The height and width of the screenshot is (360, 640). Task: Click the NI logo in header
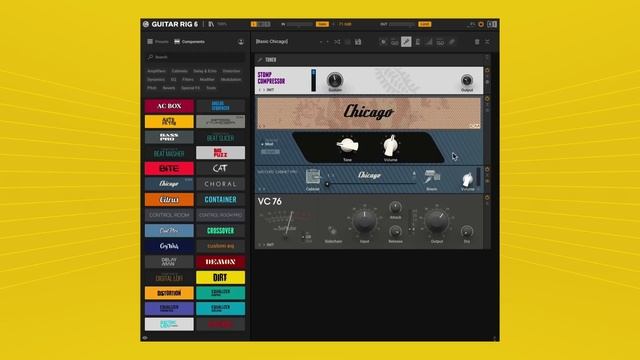tap(492, 24)
